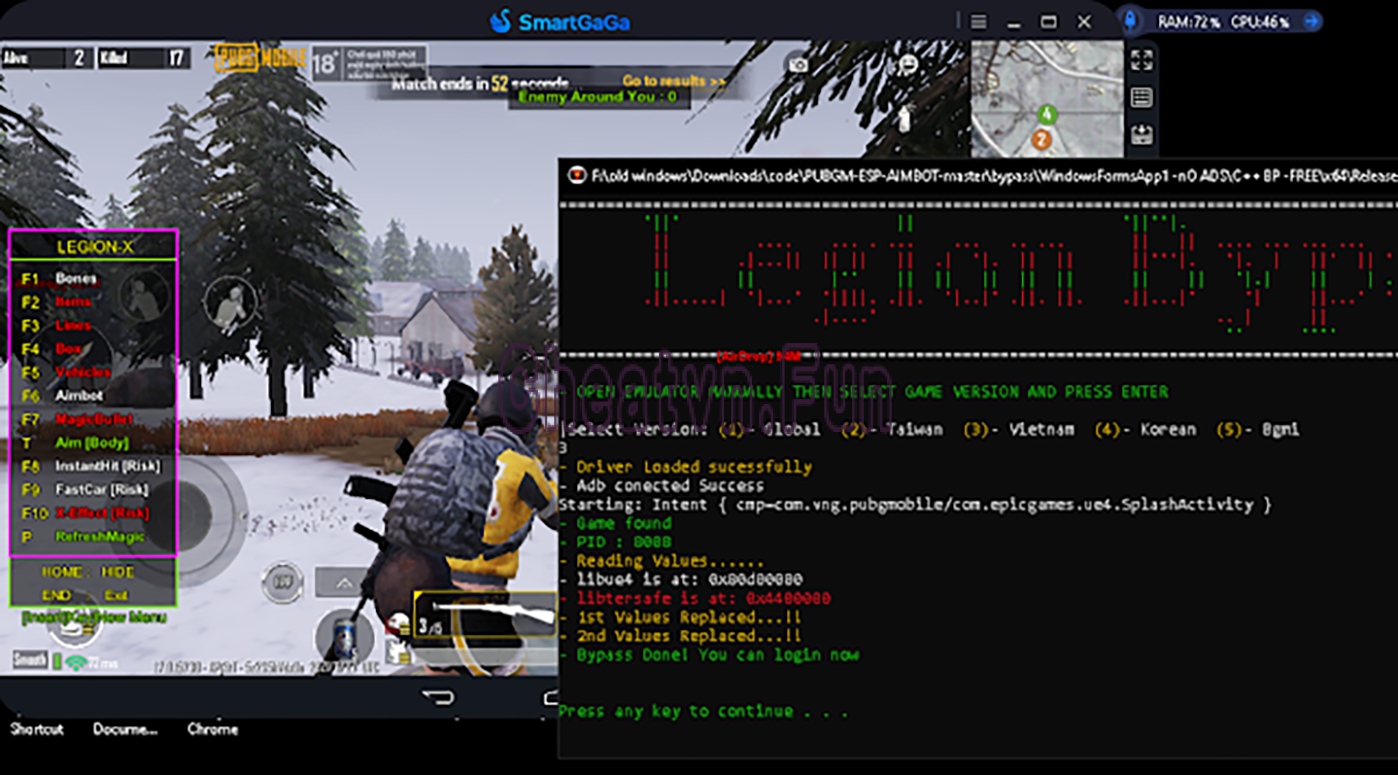Image resolution: width=1398 pixels, height=775 pixels.
Task: Toggle the F1 Bones option
Action: [75, 278]
